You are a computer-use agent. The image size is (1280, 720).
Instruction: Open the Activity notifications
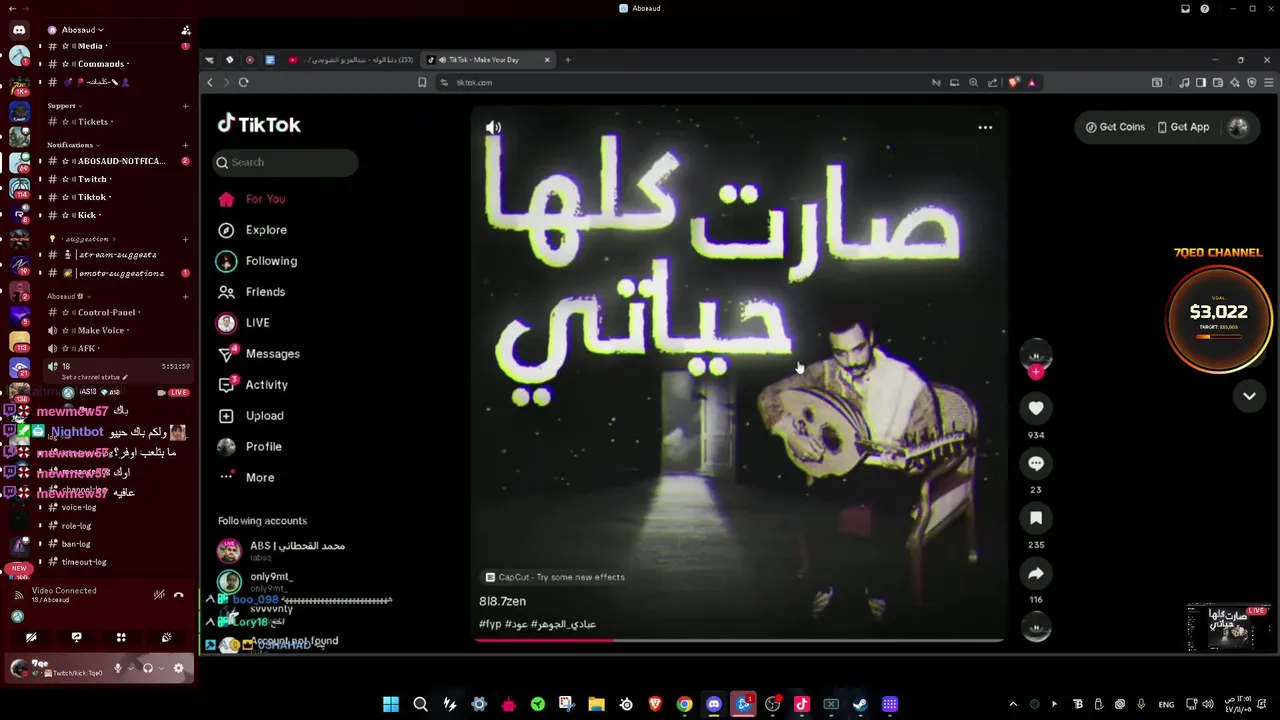point(253,385)
